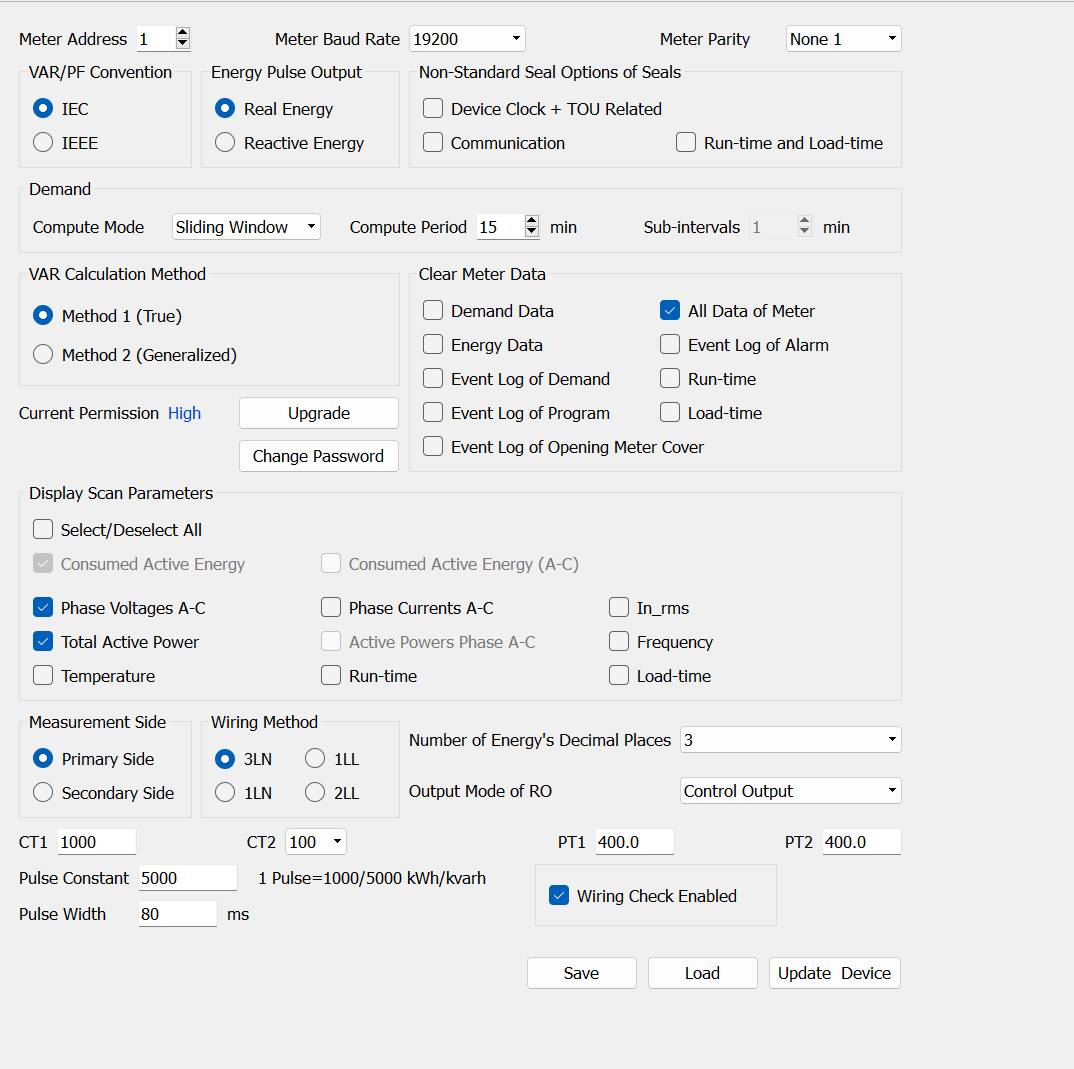
Task: Open the Meter Baud Rate dropdown
Action: (467, 39)
